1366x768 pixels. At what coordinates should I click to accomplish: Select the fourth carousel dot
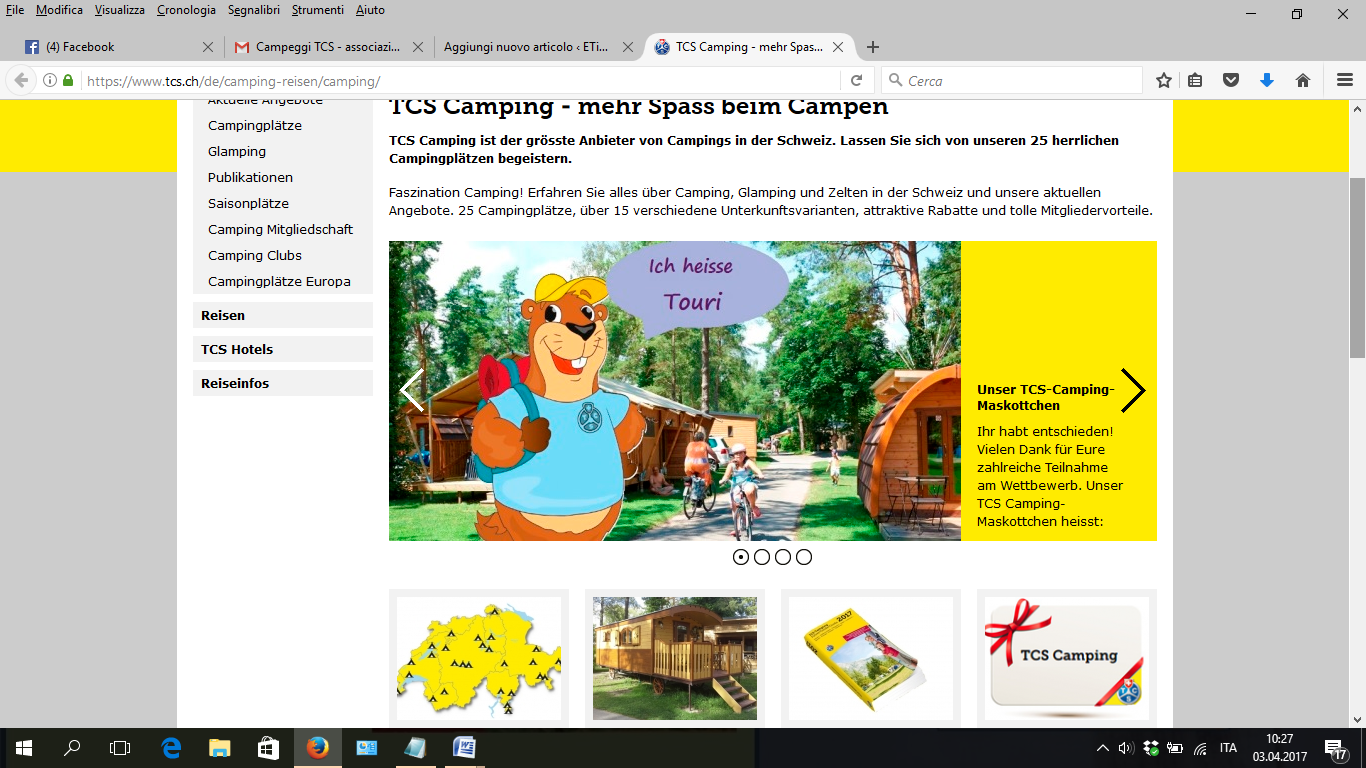[804, 557]
